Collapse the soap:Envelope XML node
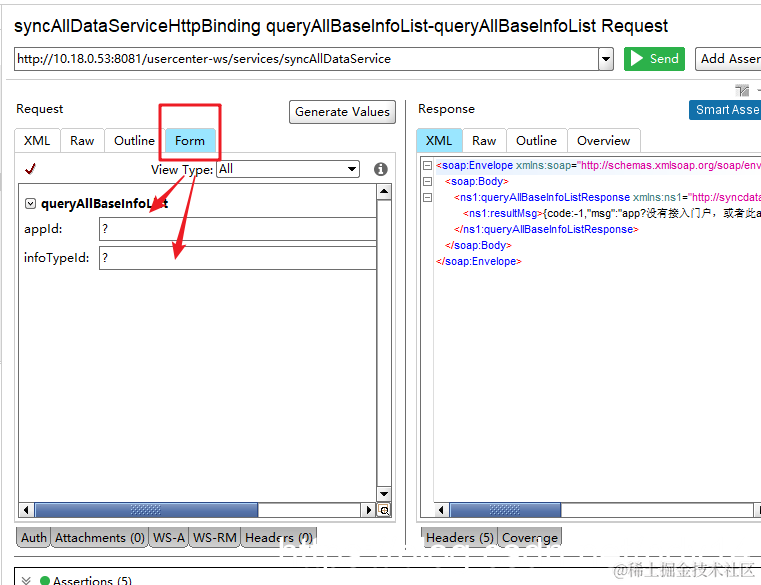Image resolution: width=761 pixels, height=585 pixels. click(427, 166)
